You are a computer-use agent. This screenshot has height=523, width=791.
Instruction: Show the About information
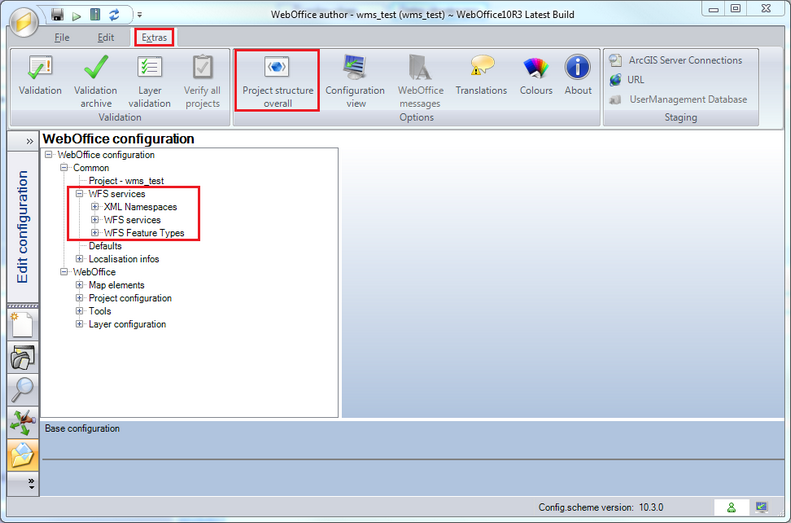click(x=578, y=76)
